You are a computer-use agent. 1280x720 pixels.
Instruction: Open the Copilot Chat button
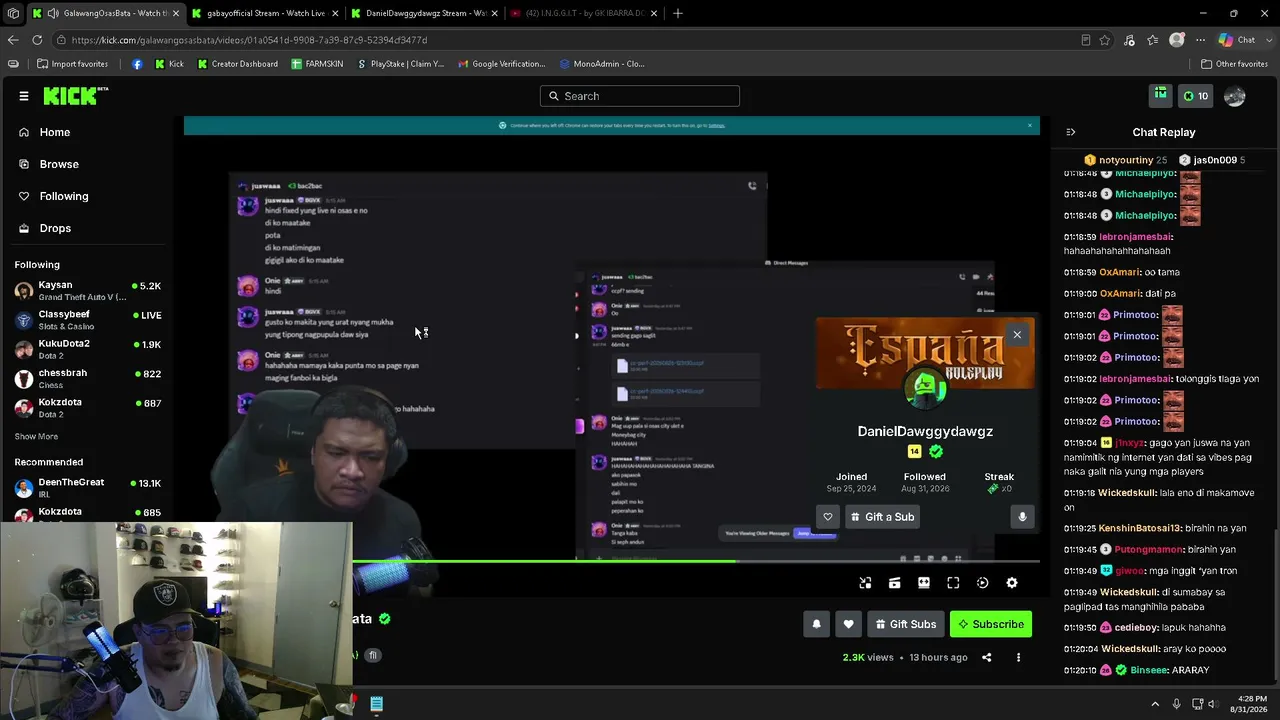(1238, 40)
